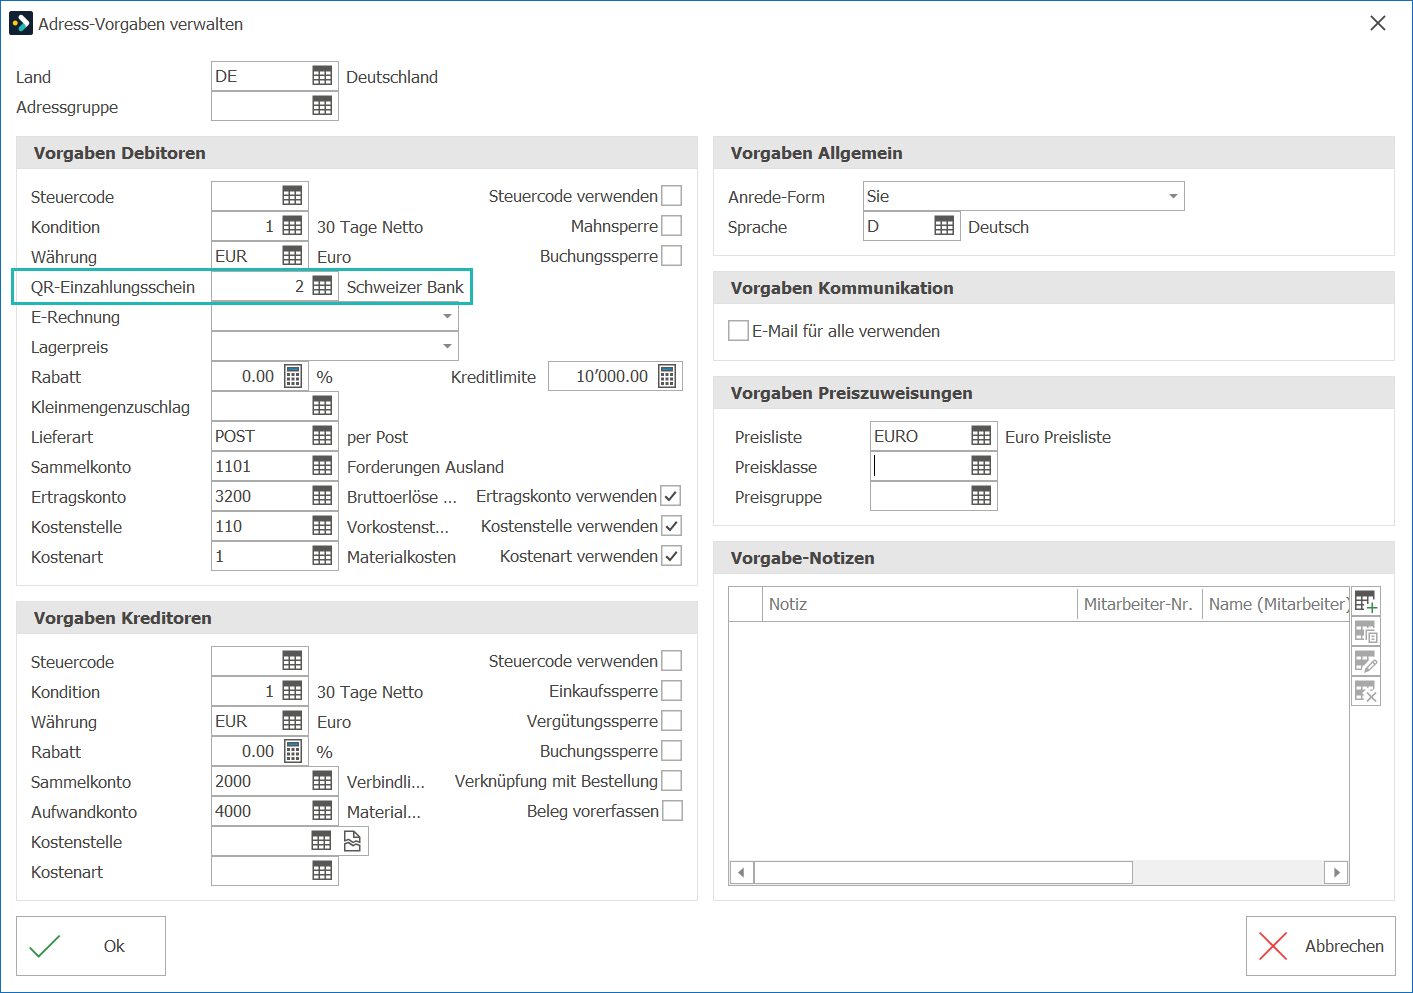Enable Mahnsperre checkbox
Screen dimensions: 1413x993
pos(672,226)
